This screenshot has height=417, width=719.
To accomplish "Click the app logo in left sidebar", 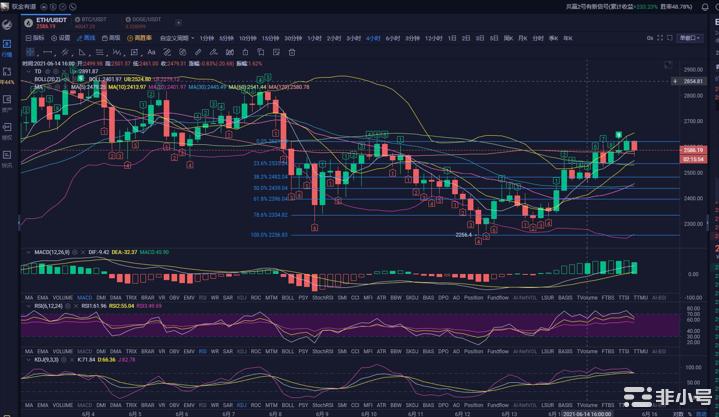I will (x=7, y=24).
